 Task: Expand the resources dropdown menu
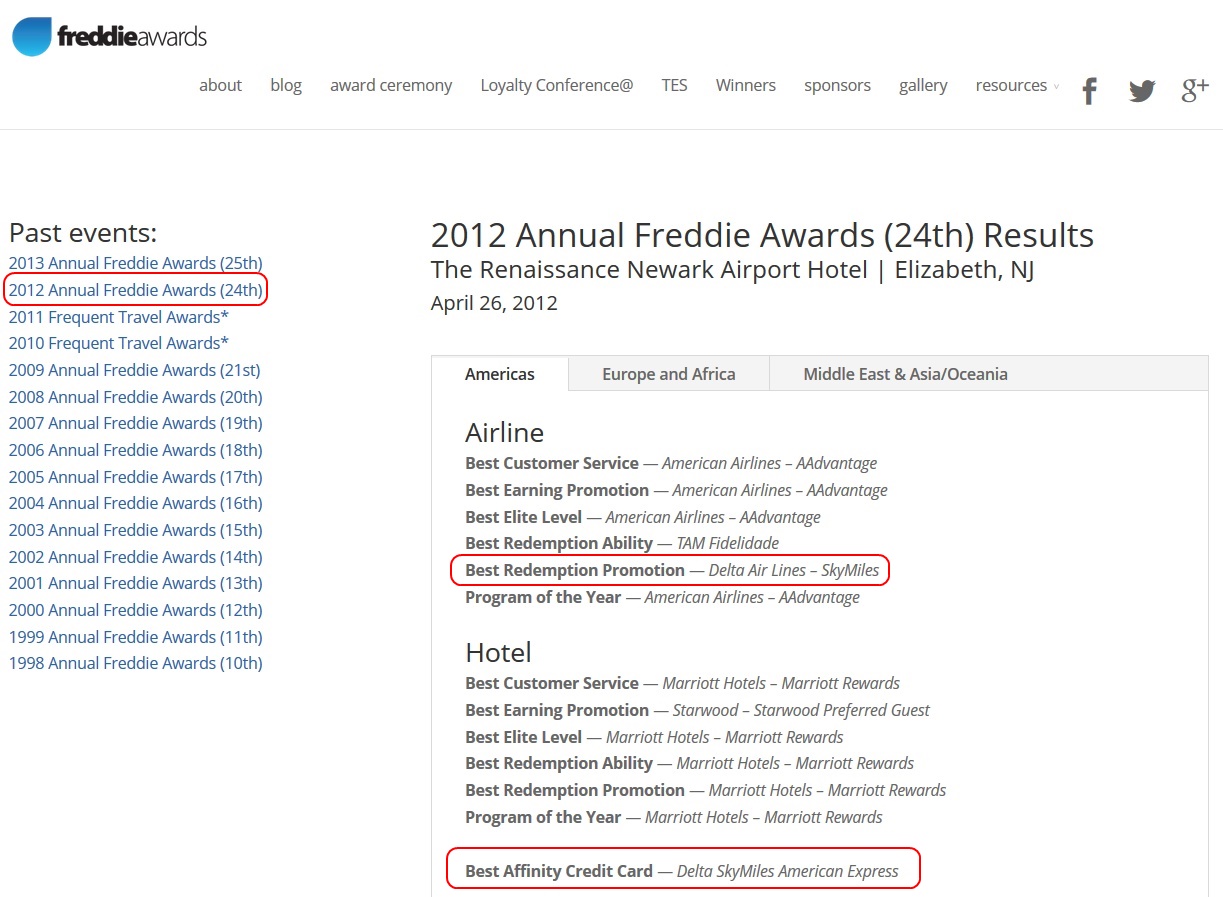pyautogui.click(x=1016, y=86)
